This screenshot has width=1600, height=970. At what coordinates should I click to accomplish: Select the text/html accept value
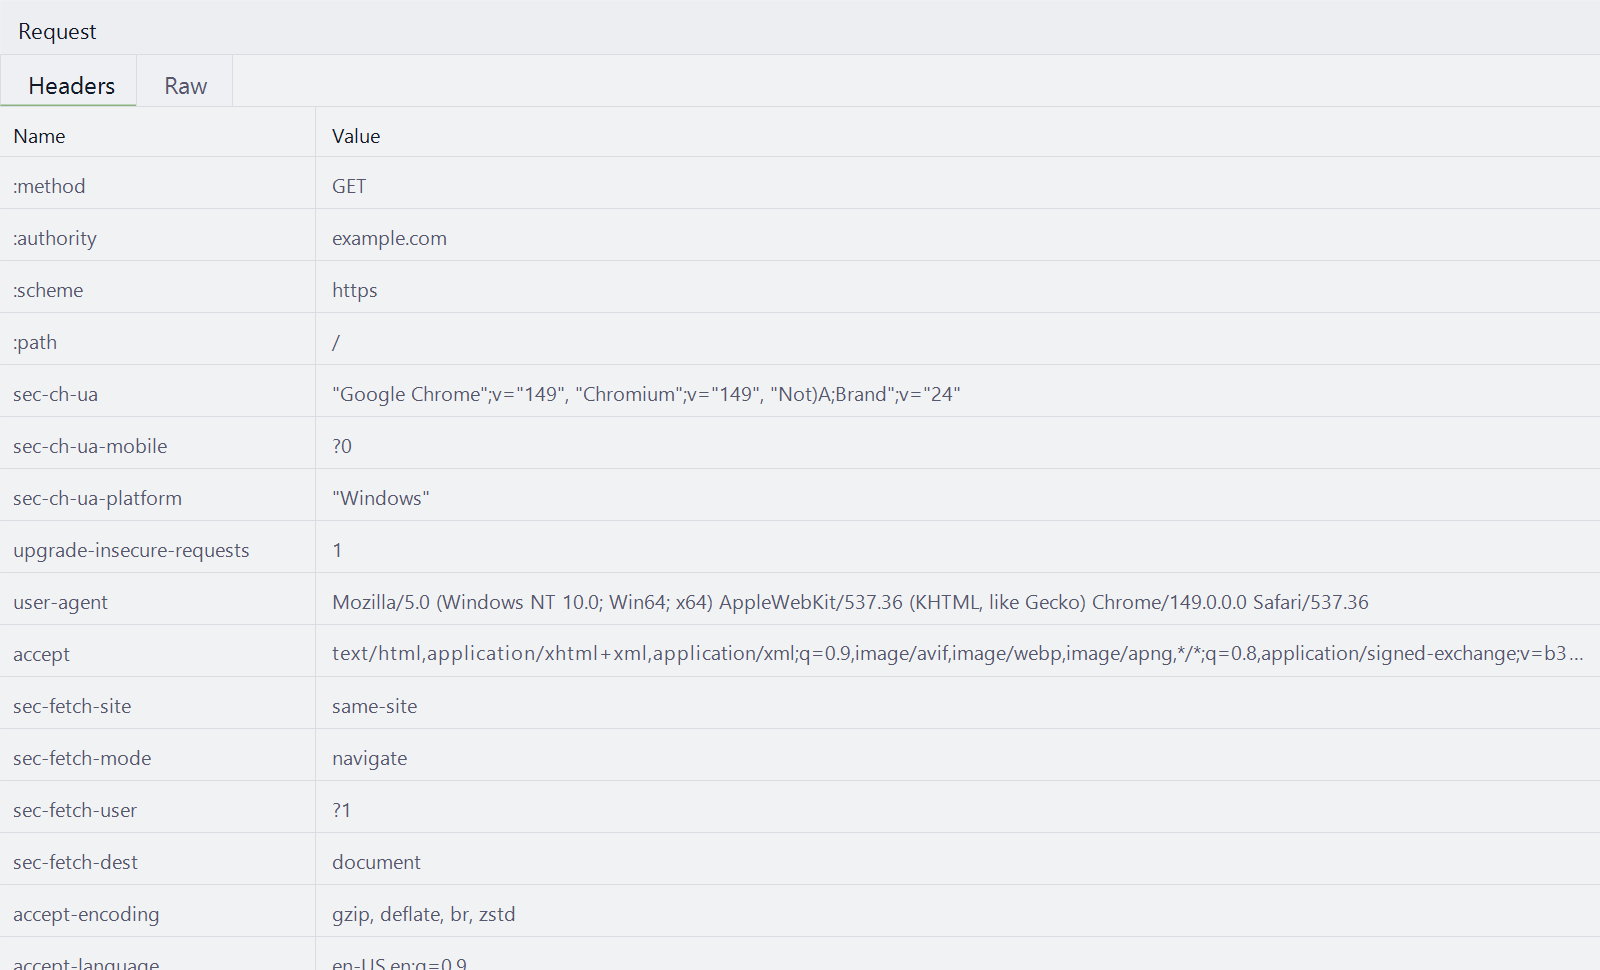click(x=957, y=653)
